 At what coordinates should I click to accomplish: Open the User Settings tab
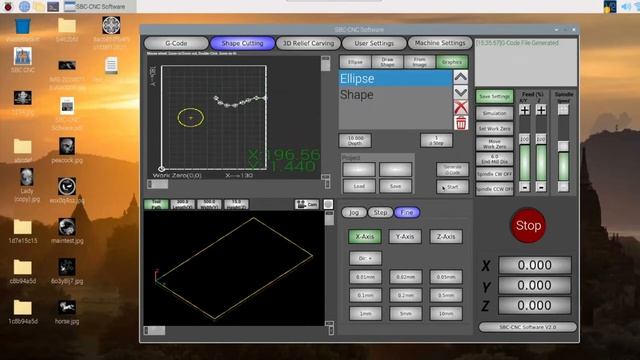point(374,43)
